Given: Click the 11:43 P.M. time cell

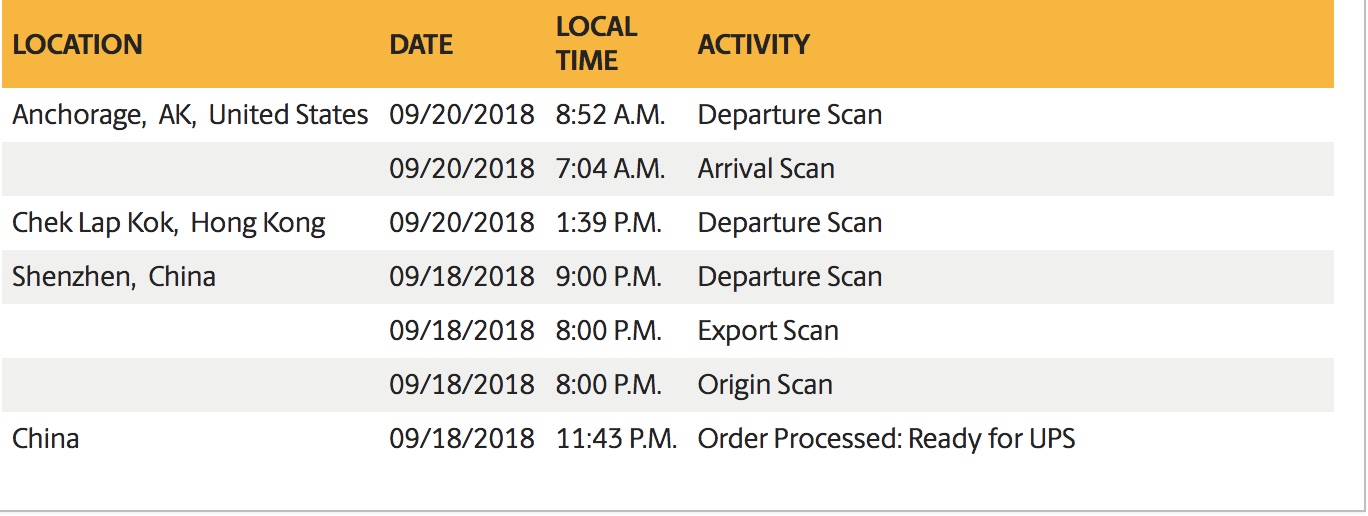Looking at the screenshot, I should coord(616,439).
